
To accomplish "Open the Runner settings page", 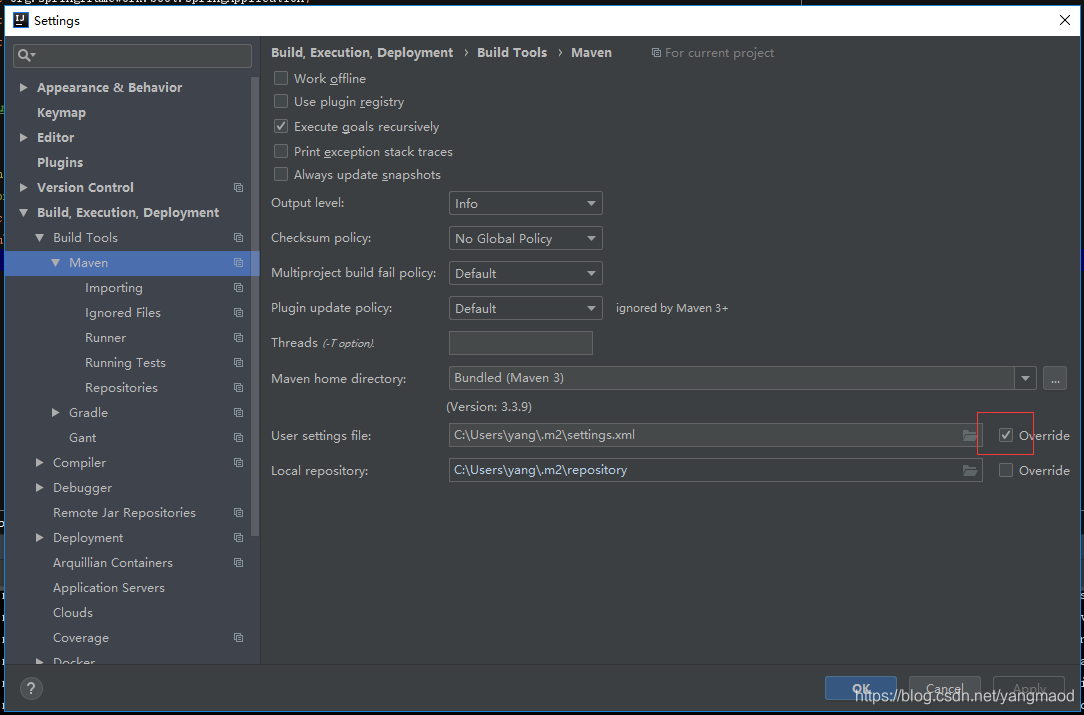I will point(105,337).
